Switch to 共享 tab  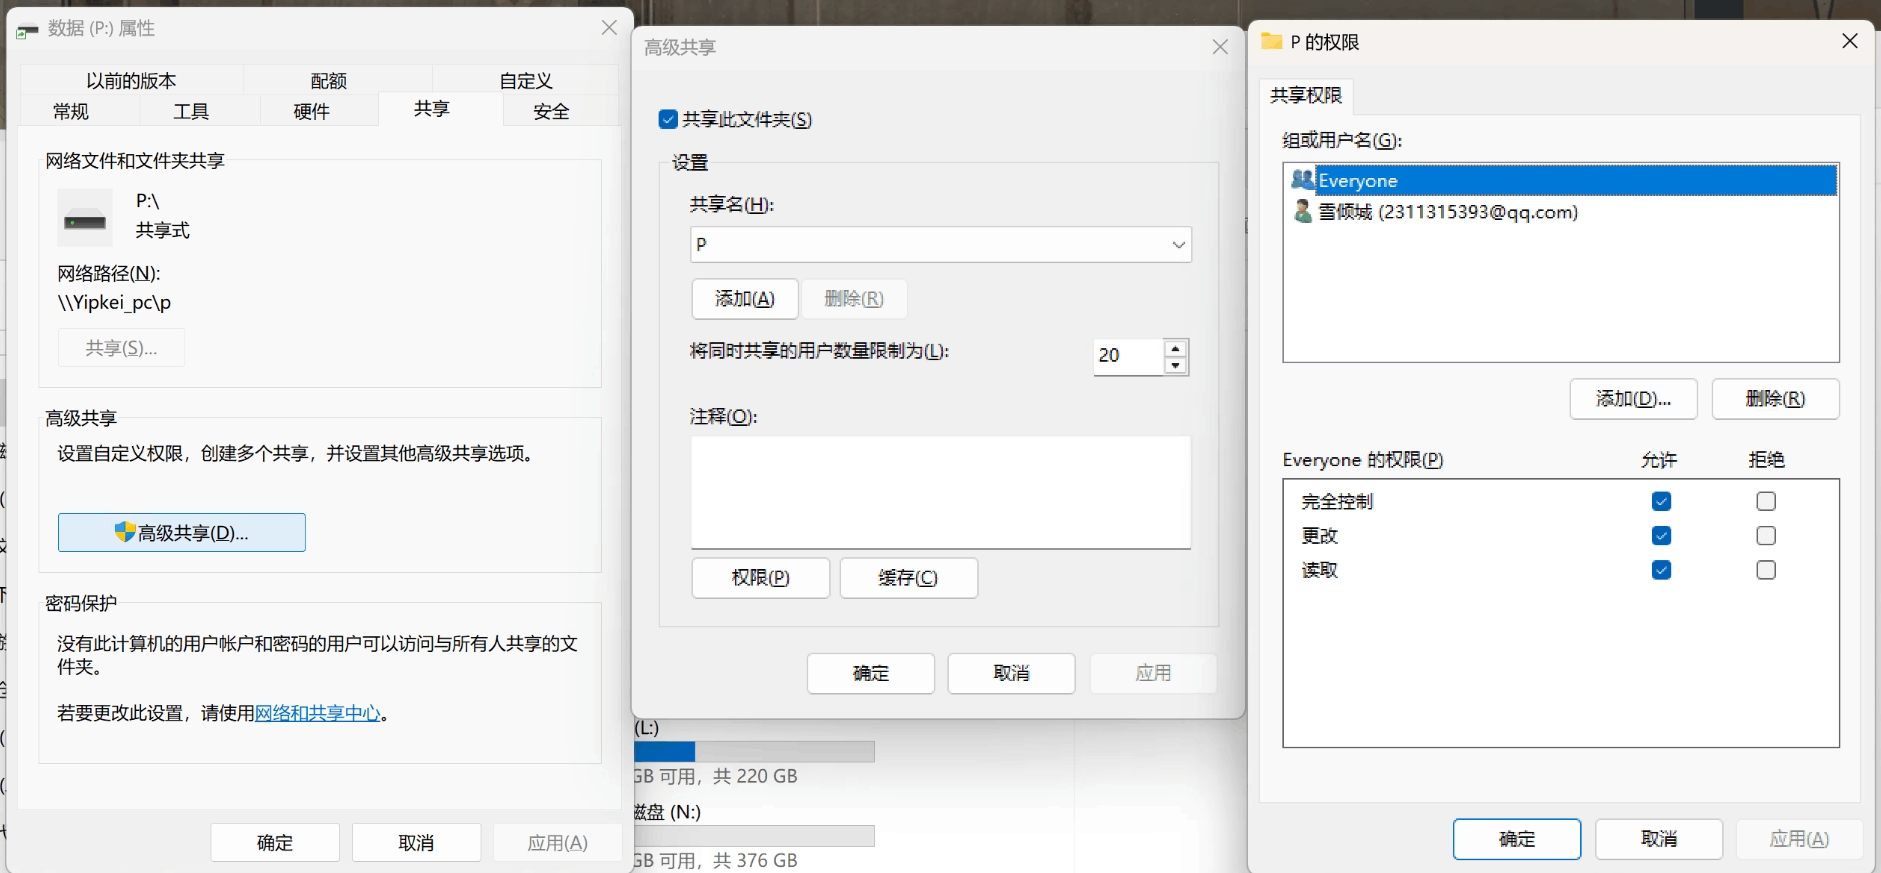coord(432,108)
